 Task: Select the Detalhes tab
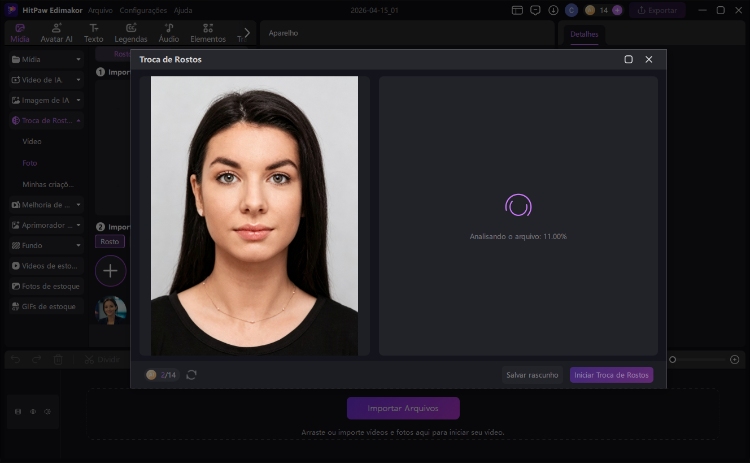click(584, 34)
